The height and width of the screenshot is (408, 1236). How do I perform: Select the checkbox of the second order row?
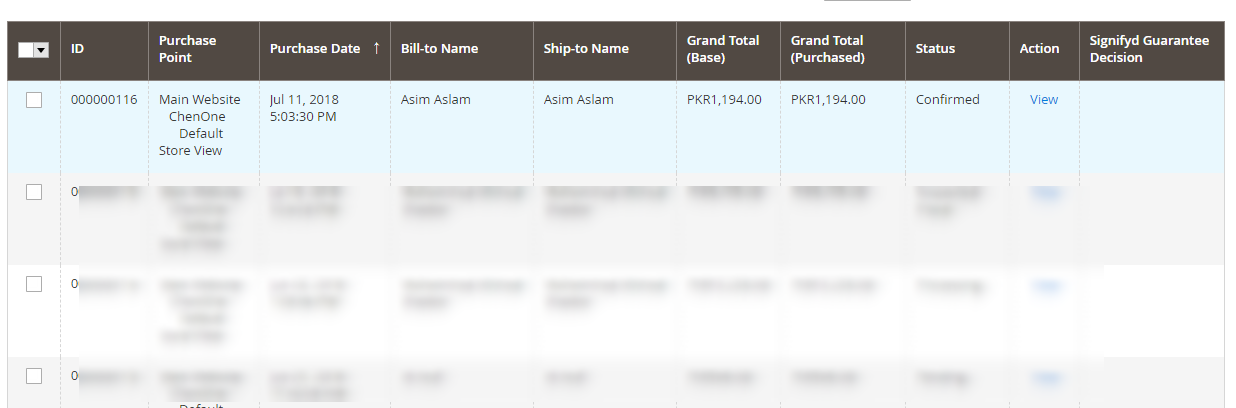coord(34,192)
